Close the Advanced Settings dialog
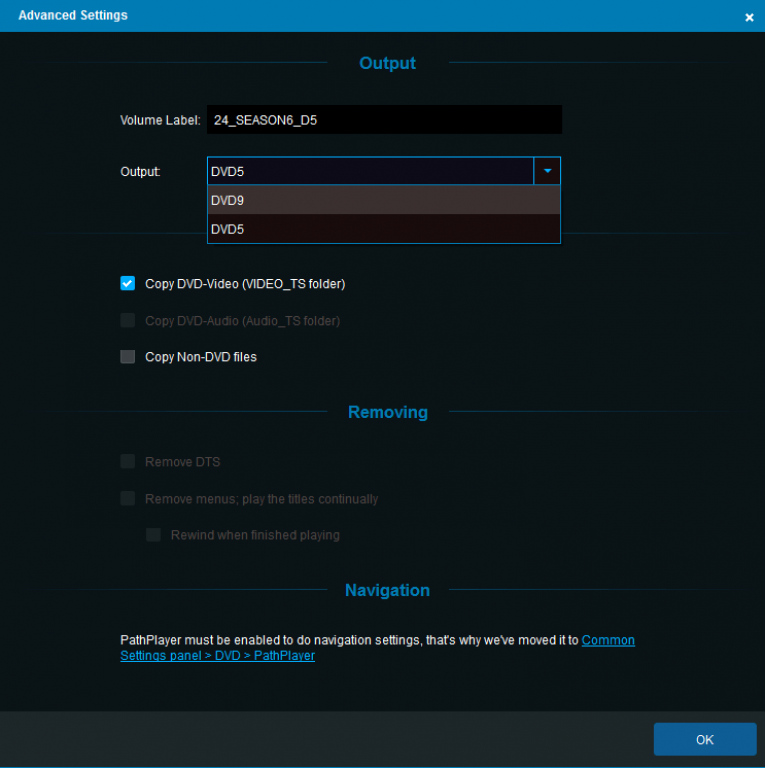The height and width of the screenshot is (768, 765). (749, 18)
